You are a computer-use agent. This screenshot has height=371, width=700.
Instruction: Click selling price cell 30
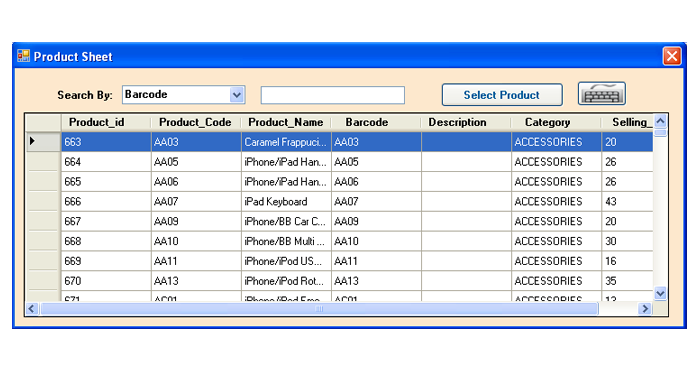click(627, 241)
